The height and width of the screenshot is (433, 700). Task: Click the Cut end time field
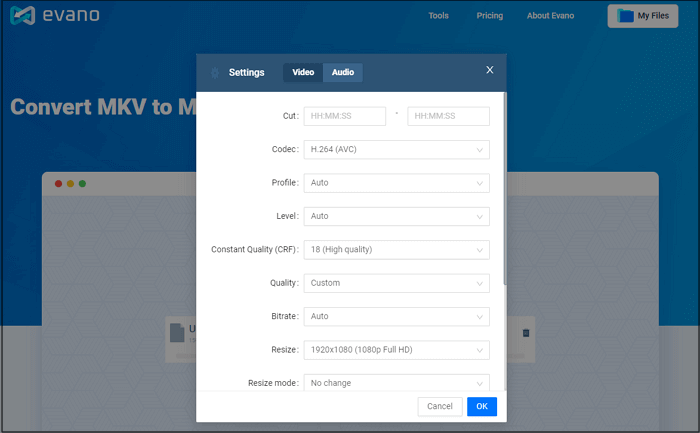448,116
